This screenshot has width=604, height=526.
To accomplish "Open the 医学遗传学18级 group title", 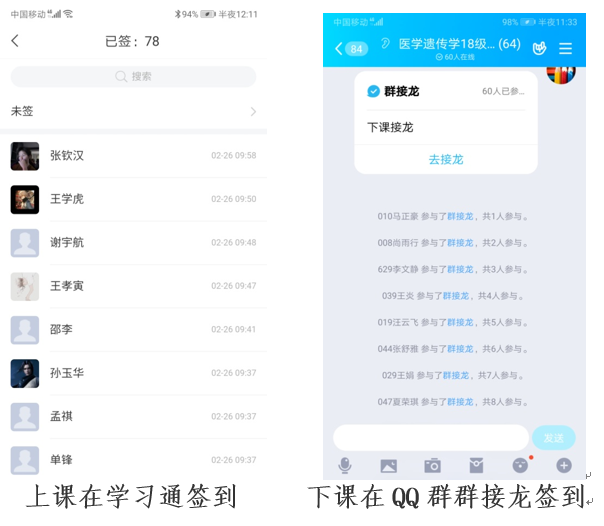I will [x=460, y=44].
